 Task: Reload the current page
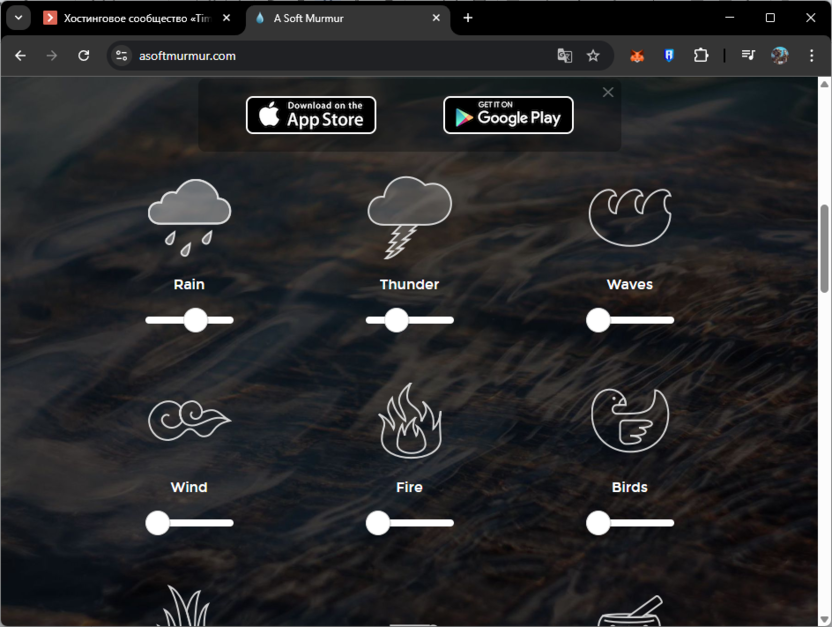84,56
